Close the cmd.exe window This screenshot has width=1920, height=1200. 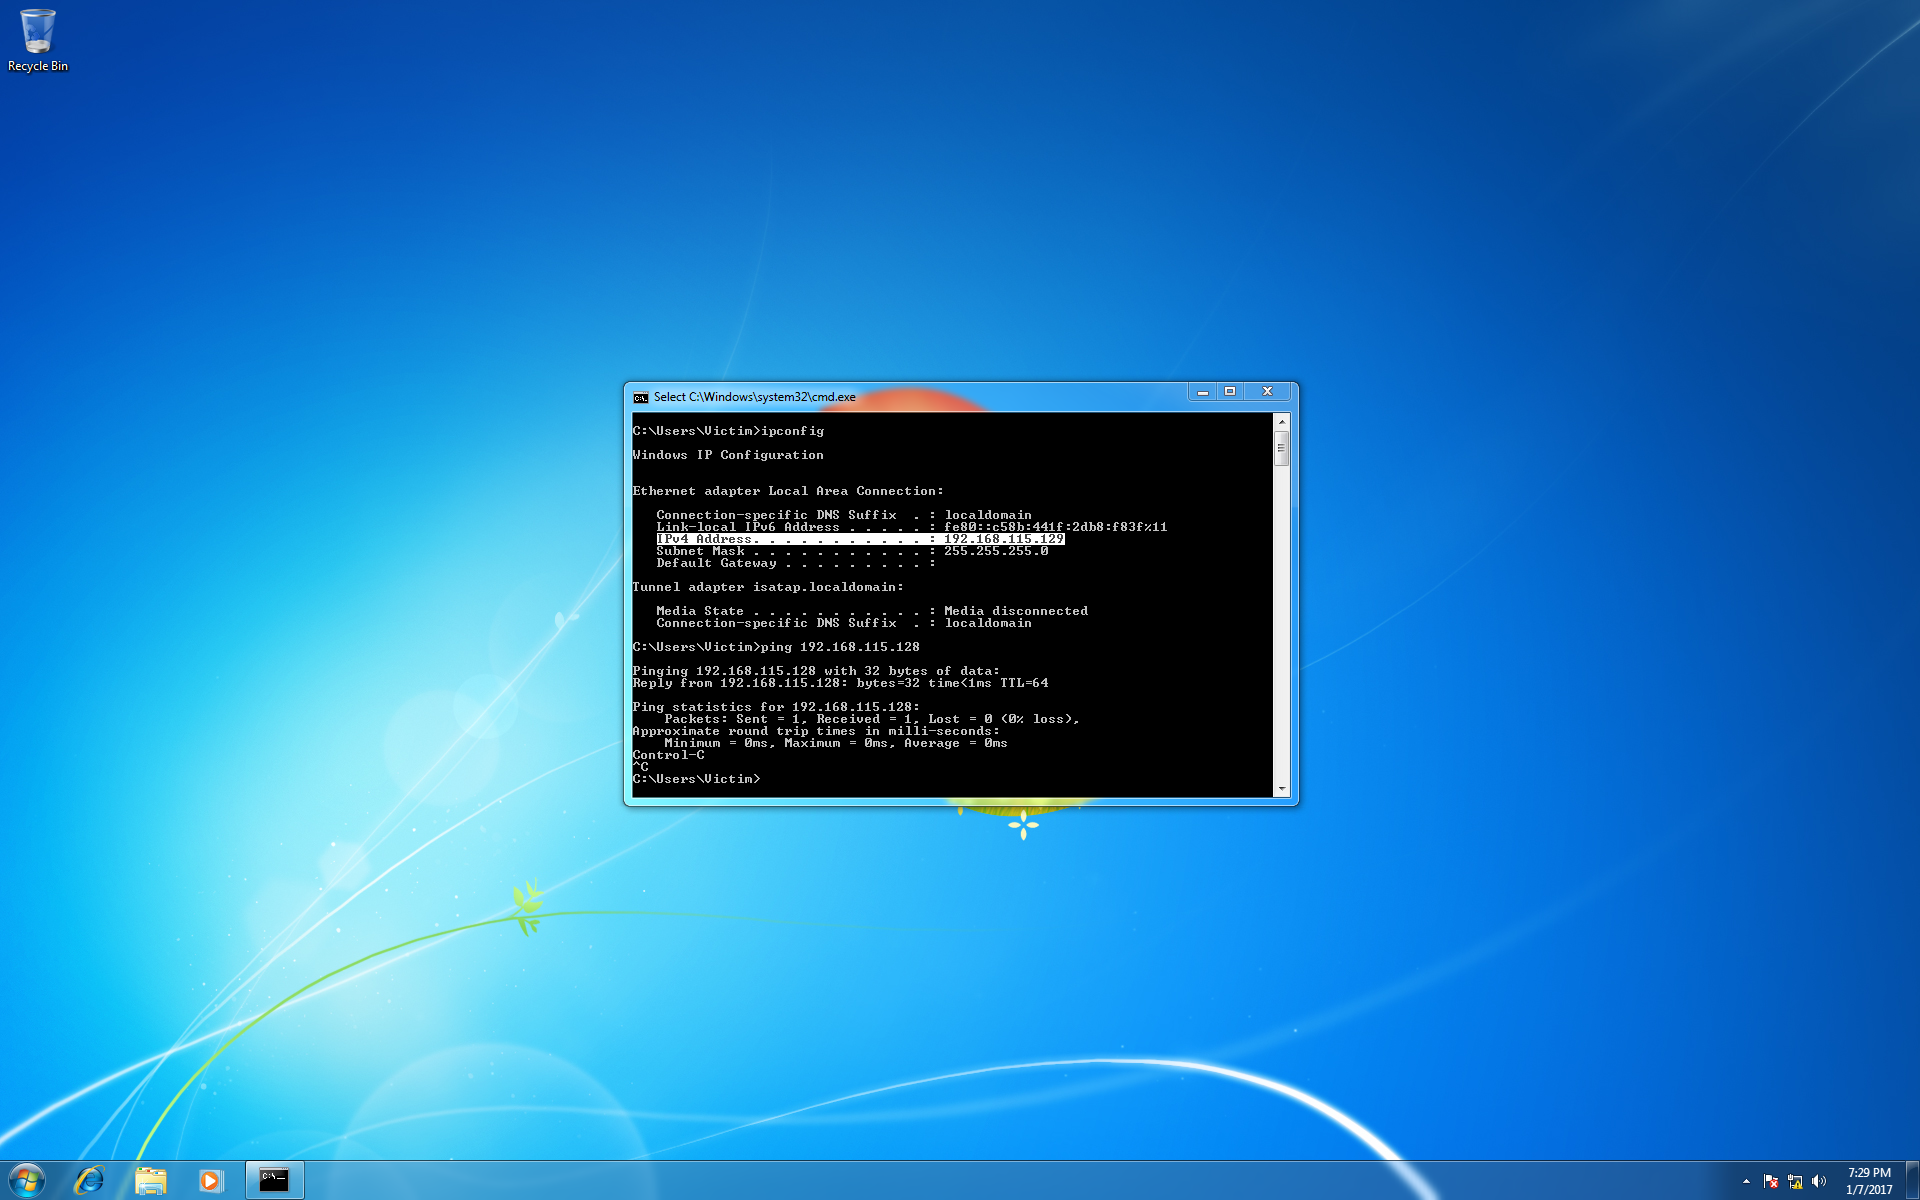(x=1267, y=392)
